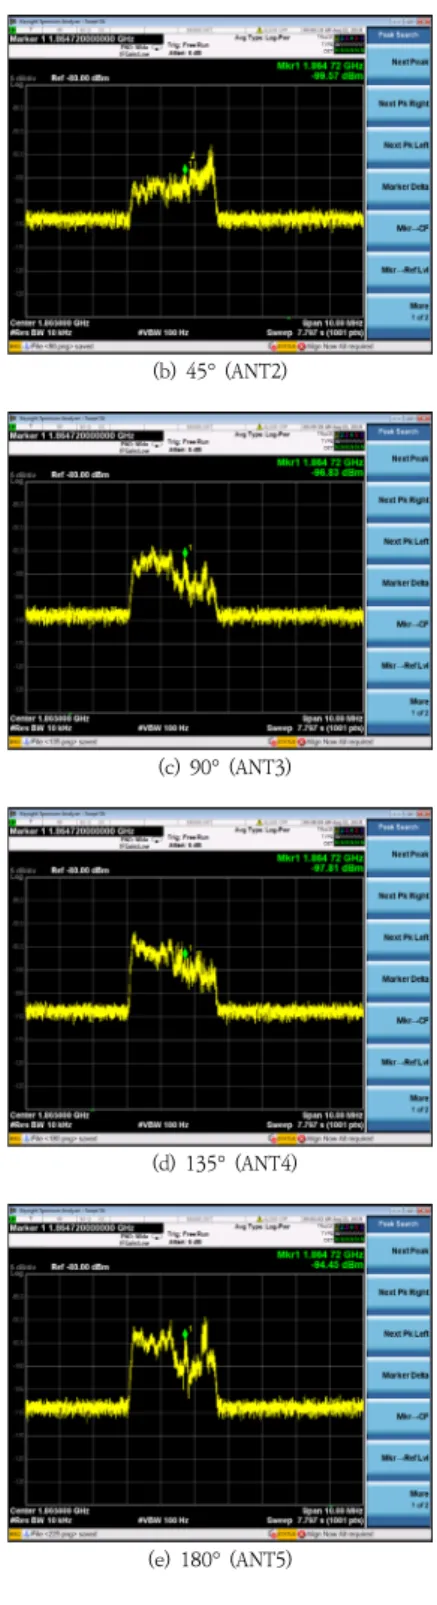The height and width of the screenshot is (1605, 437).
Task: Click Mkr→CF softkey in 45° (ANT2) analyzer
Action: (x=399, y=229)
